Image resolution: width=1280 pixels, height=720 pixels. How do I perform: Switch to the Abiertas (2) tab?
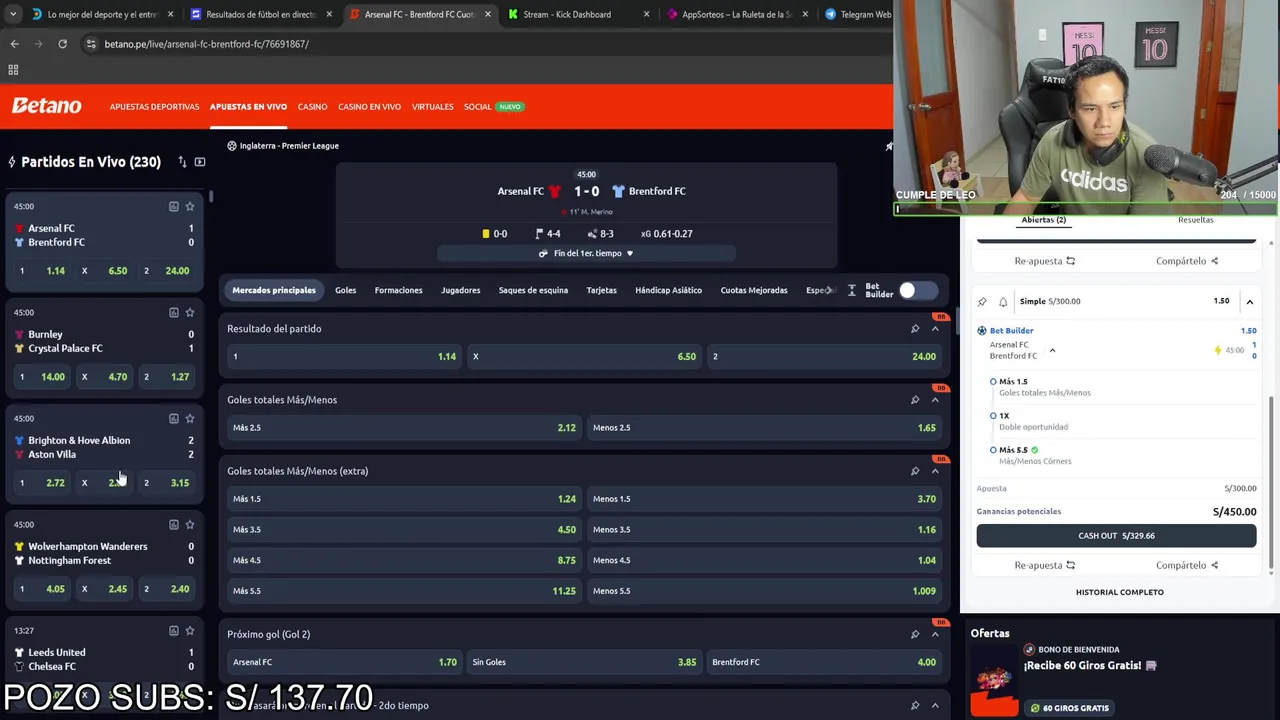coord(1043,220)
